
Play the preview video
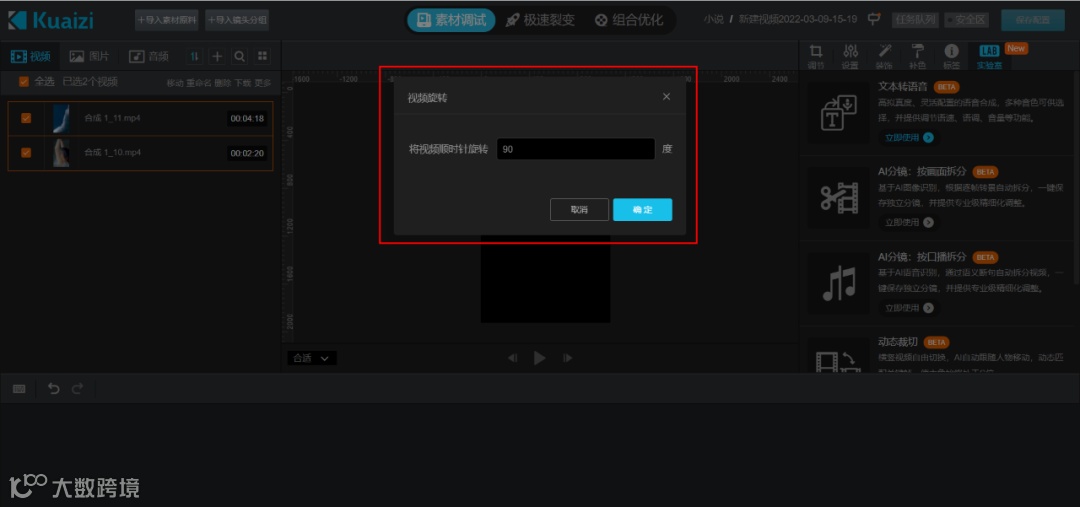(x=539, y=358)
